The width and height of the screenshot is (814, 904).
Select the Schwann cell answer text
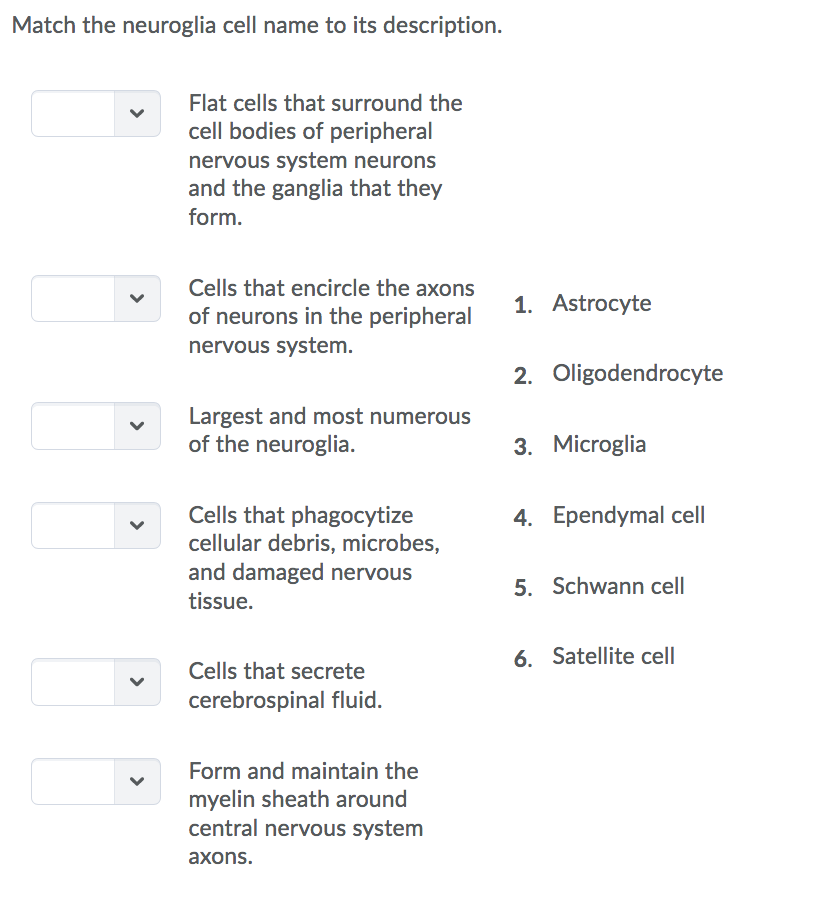pos(618,586)
